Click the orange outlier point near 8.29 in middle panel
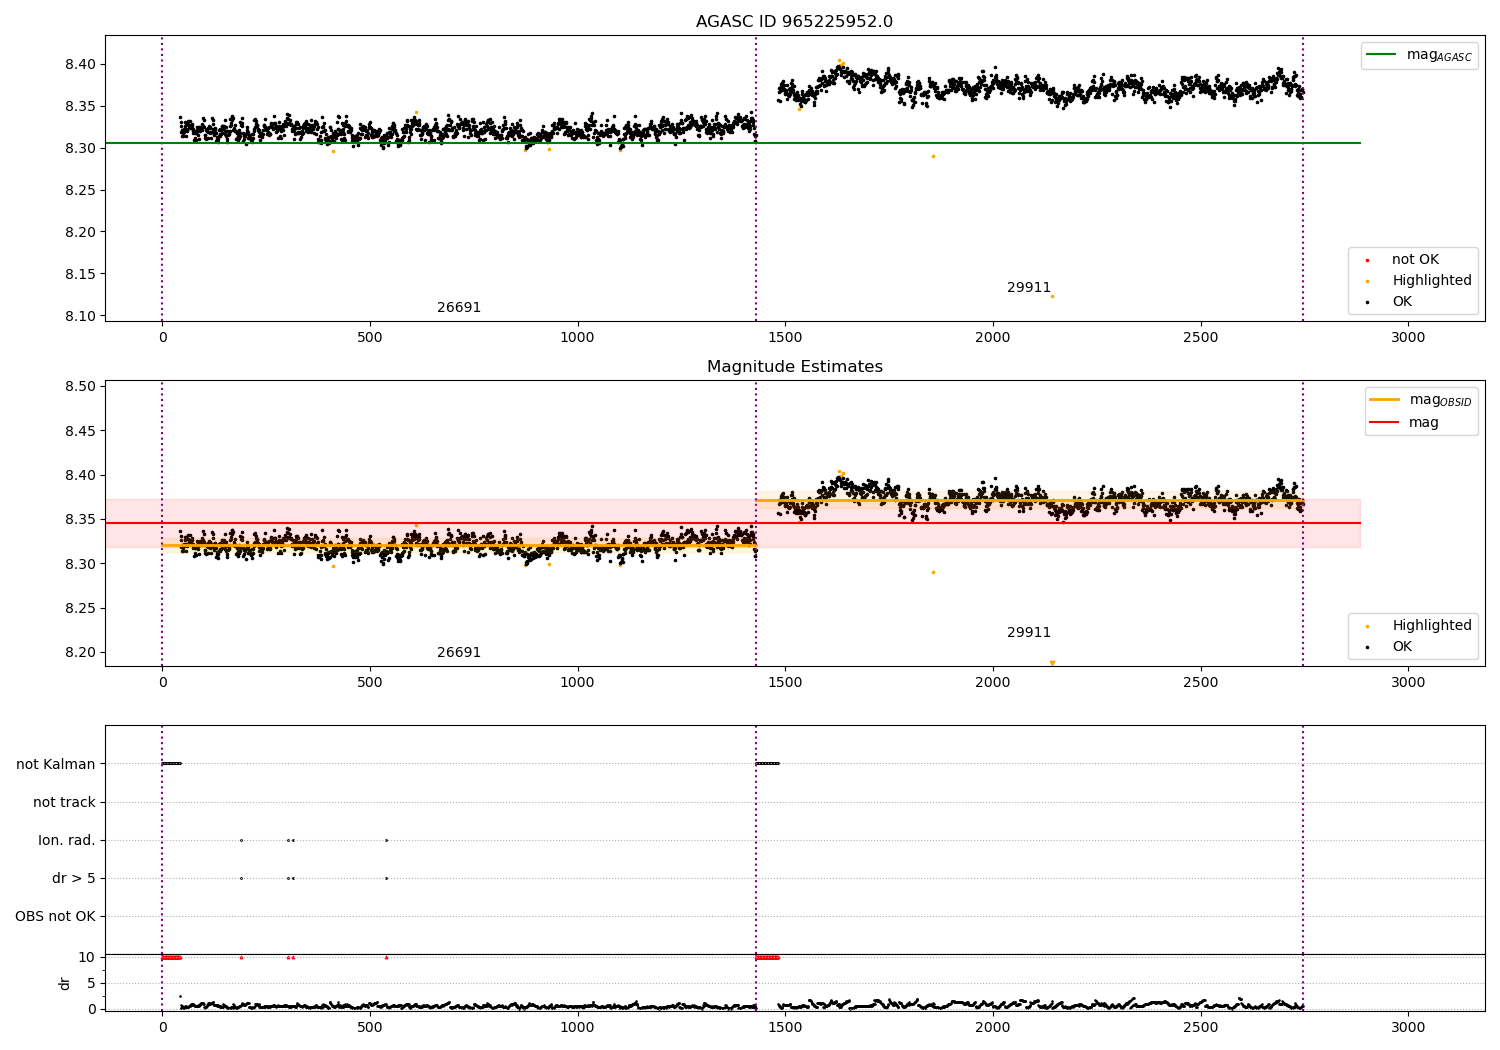This screenshot has height=1050, width=1500. [x=933, y=572]
